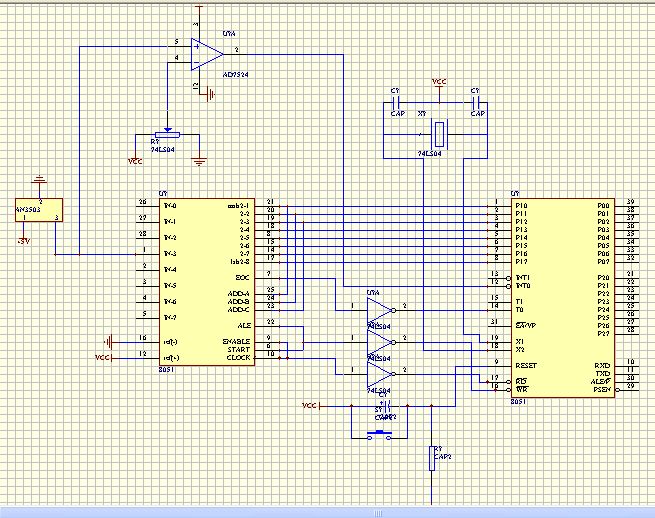
Task: Select the reset push-button switch symbol
Action: point(379,435)
